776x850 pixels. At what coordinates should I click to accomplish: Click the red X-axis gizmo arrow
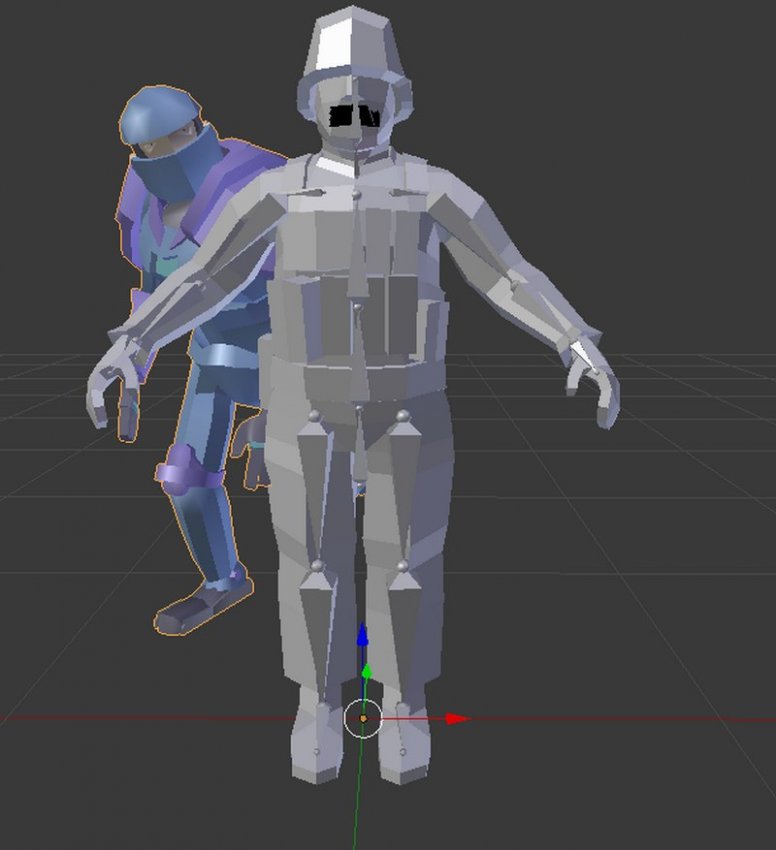click(x=455, y=718)
